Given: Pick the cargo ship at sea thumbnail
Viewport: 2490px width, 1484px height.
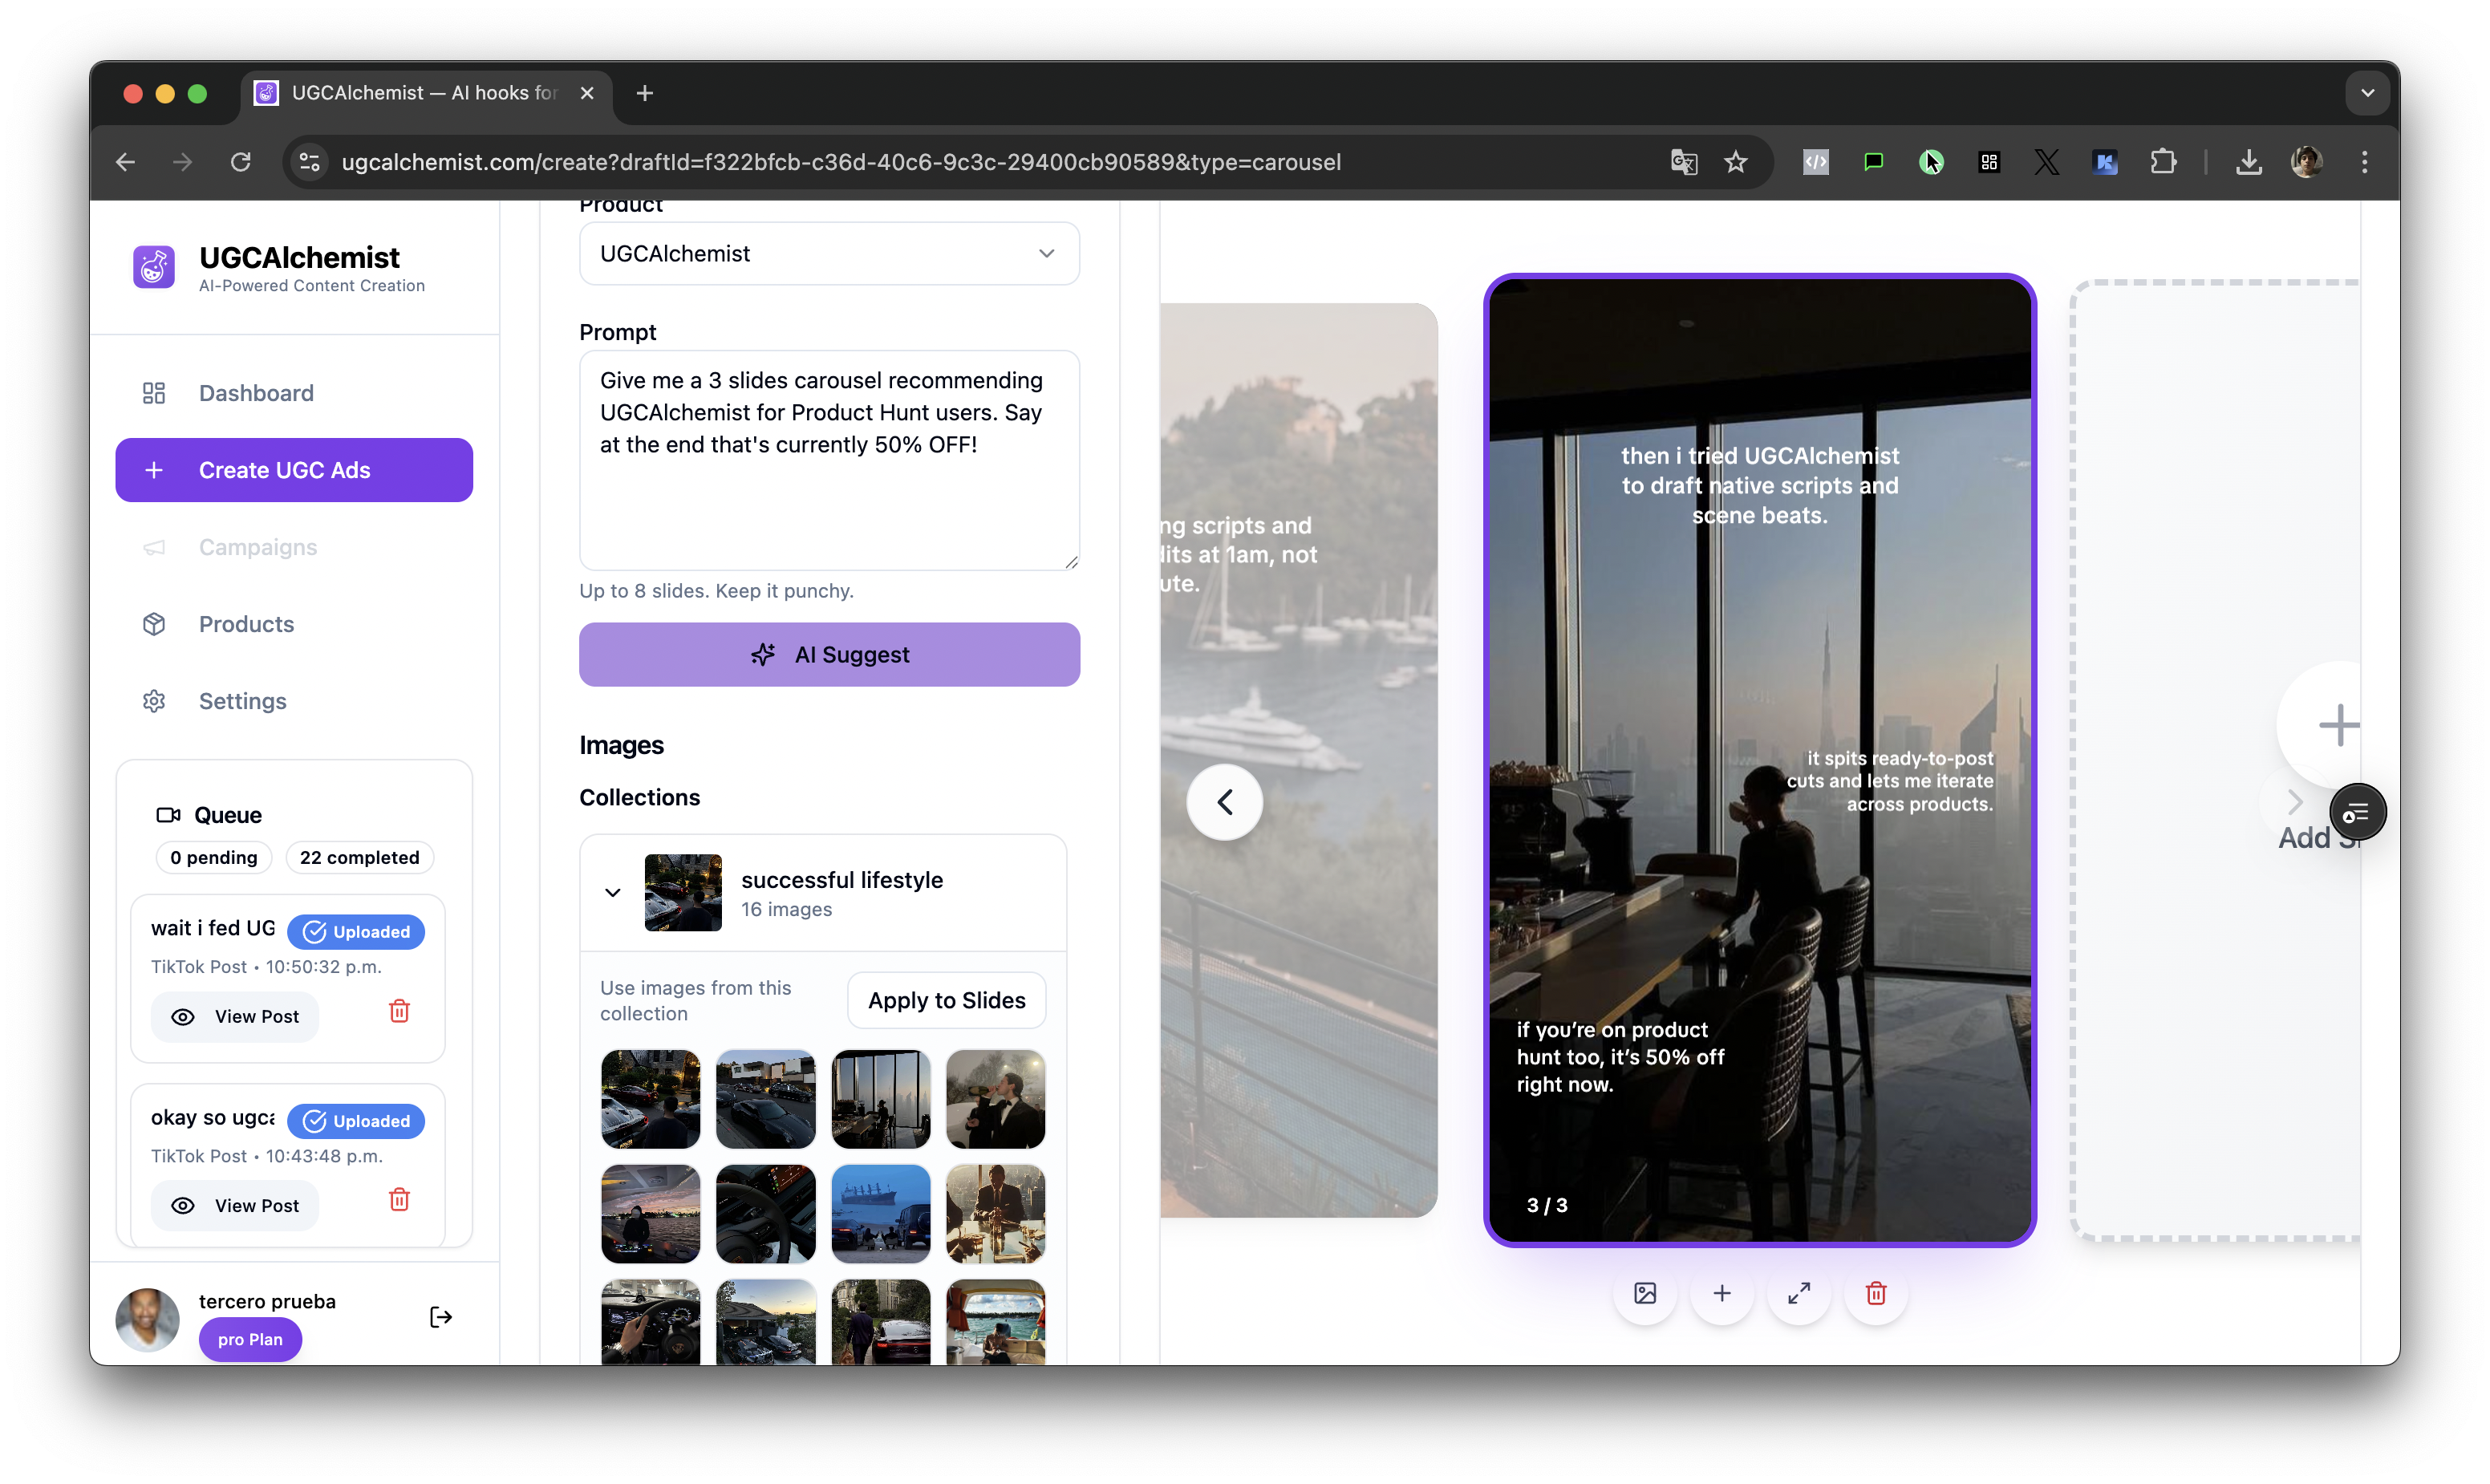Looking at the screenshot, I should [x=880, y=1214].
